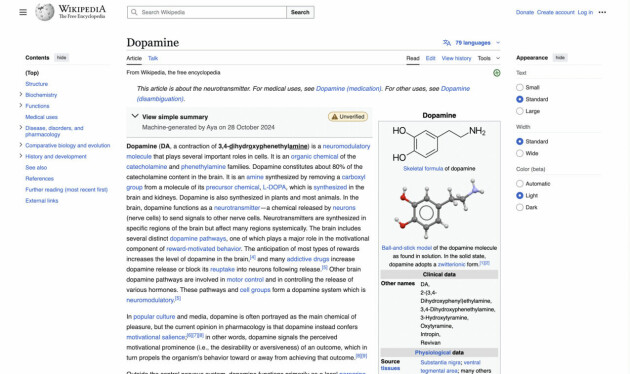Select the Large text size radio
This screenshot has height=374, width=630.
520,111
